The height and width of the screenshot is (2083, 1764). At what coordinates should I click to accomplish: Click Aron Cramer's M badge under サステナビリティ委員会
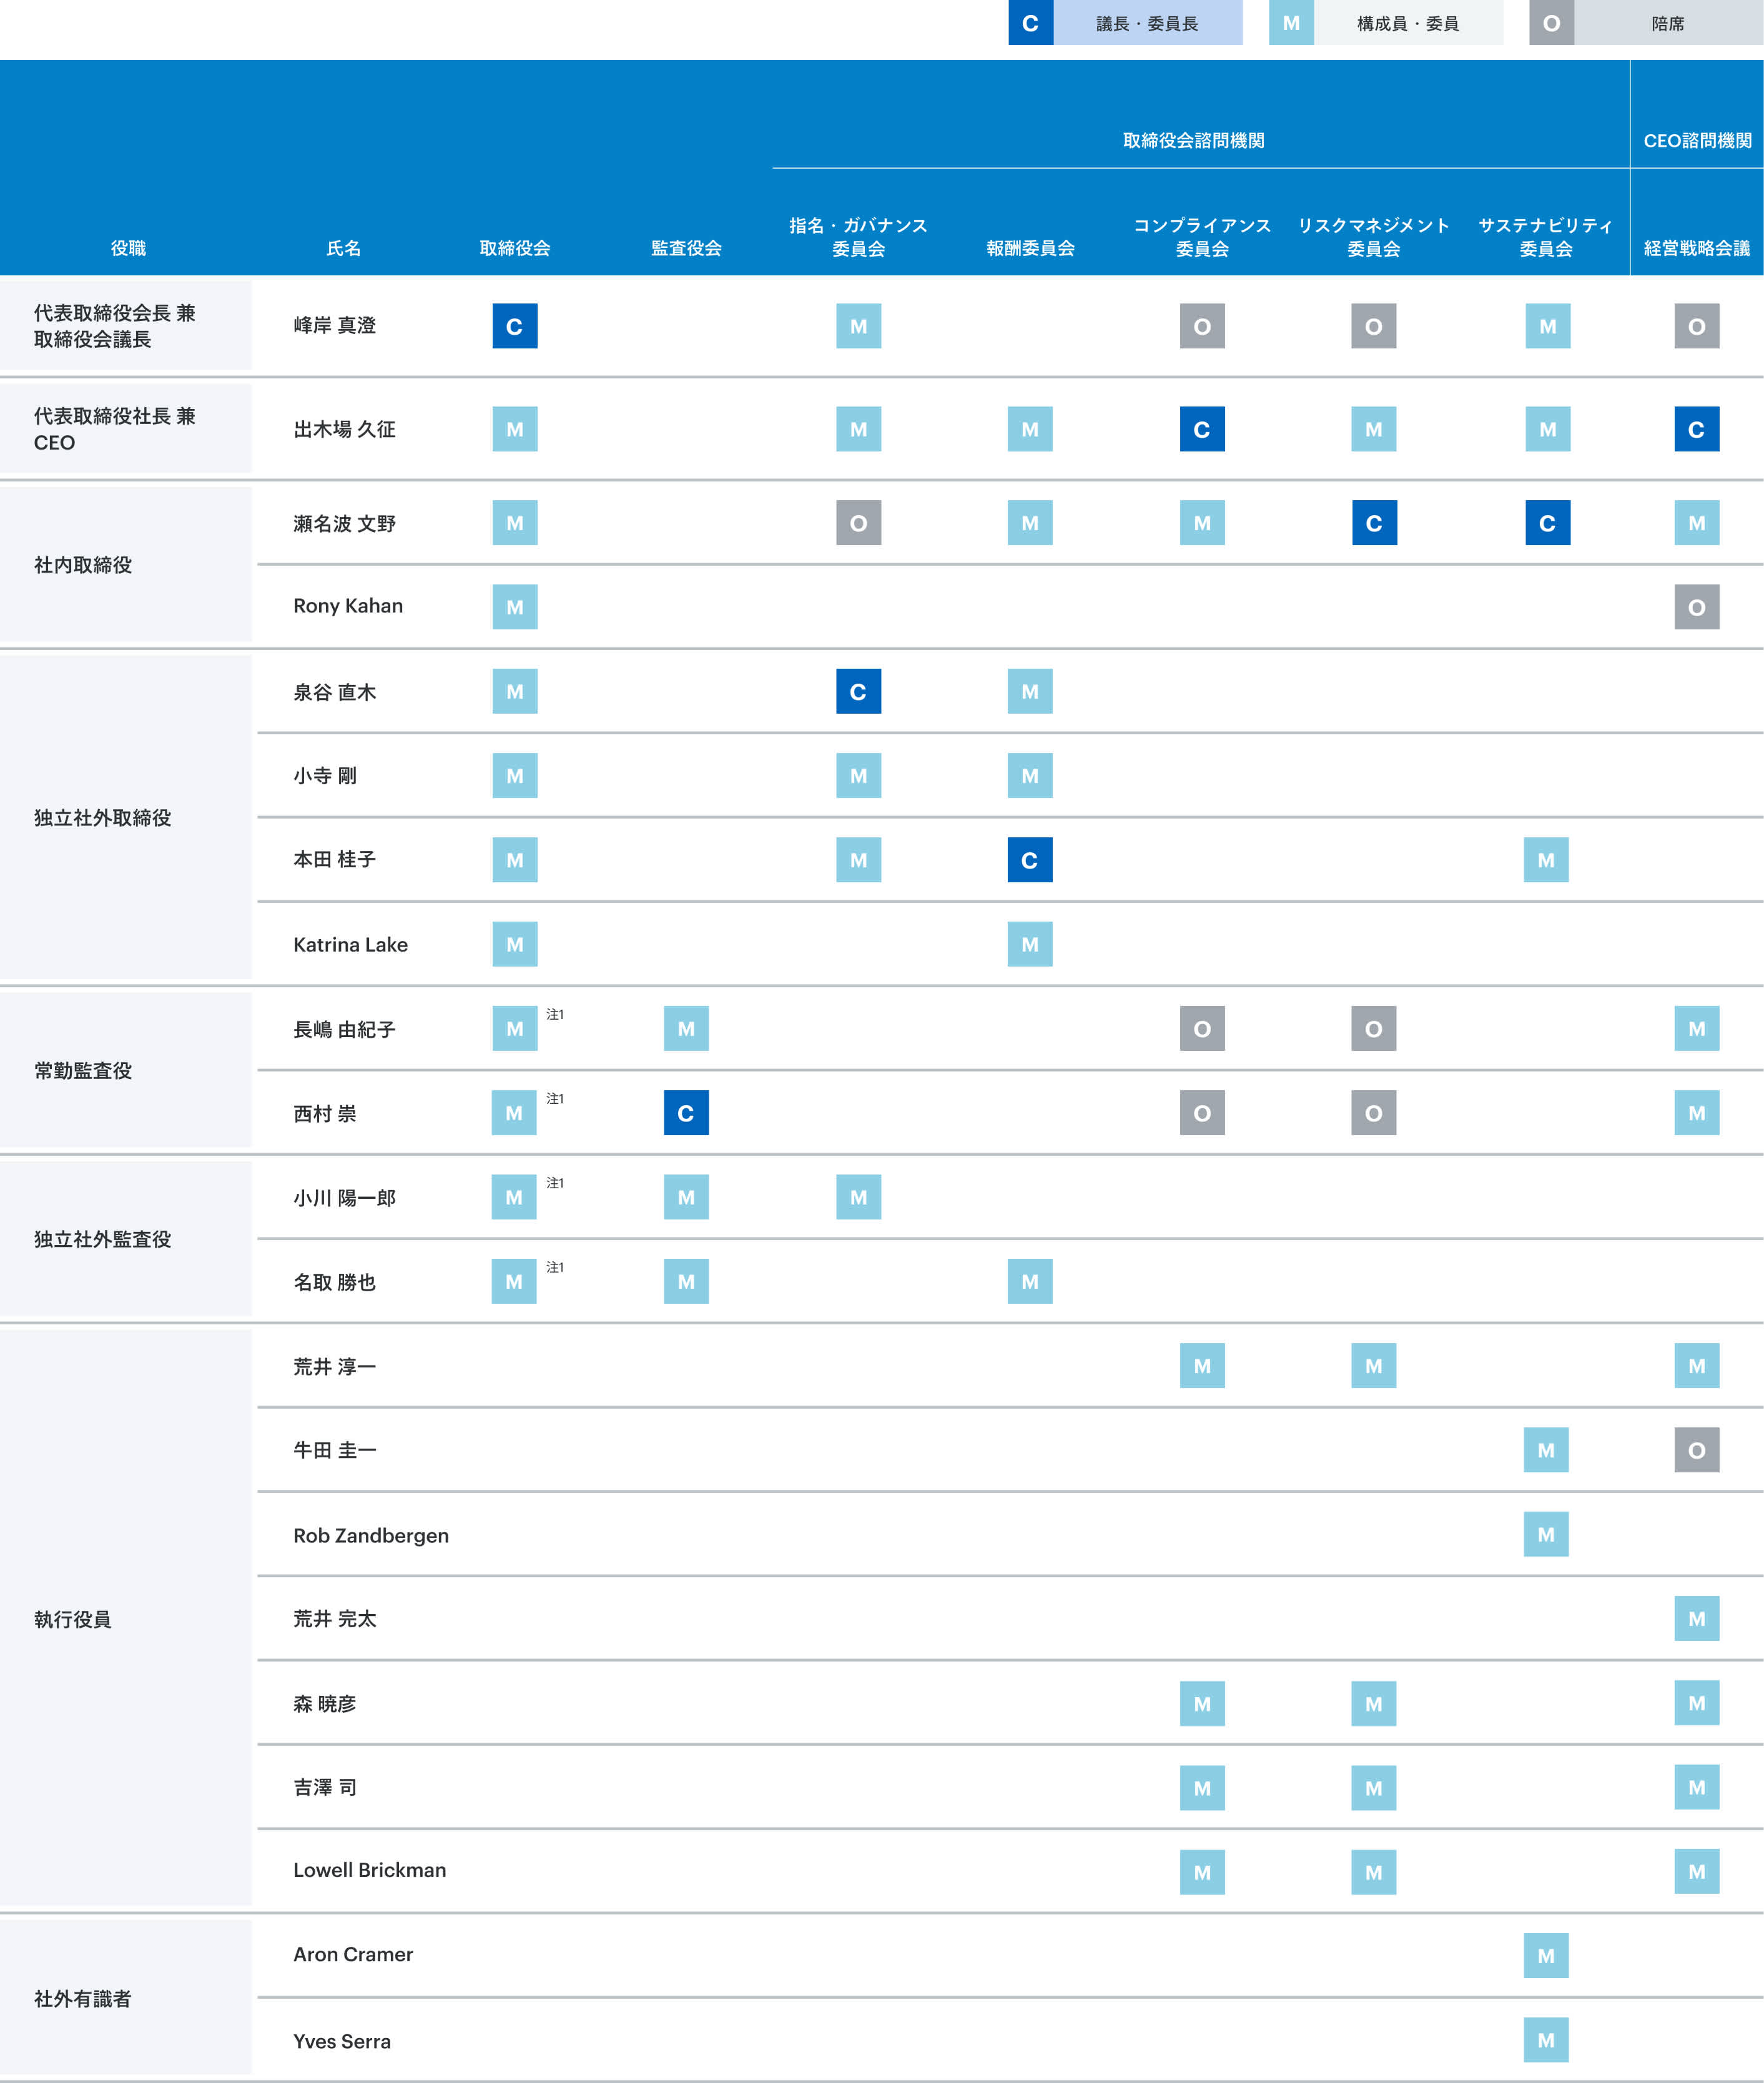(x=1545, y=1955)
